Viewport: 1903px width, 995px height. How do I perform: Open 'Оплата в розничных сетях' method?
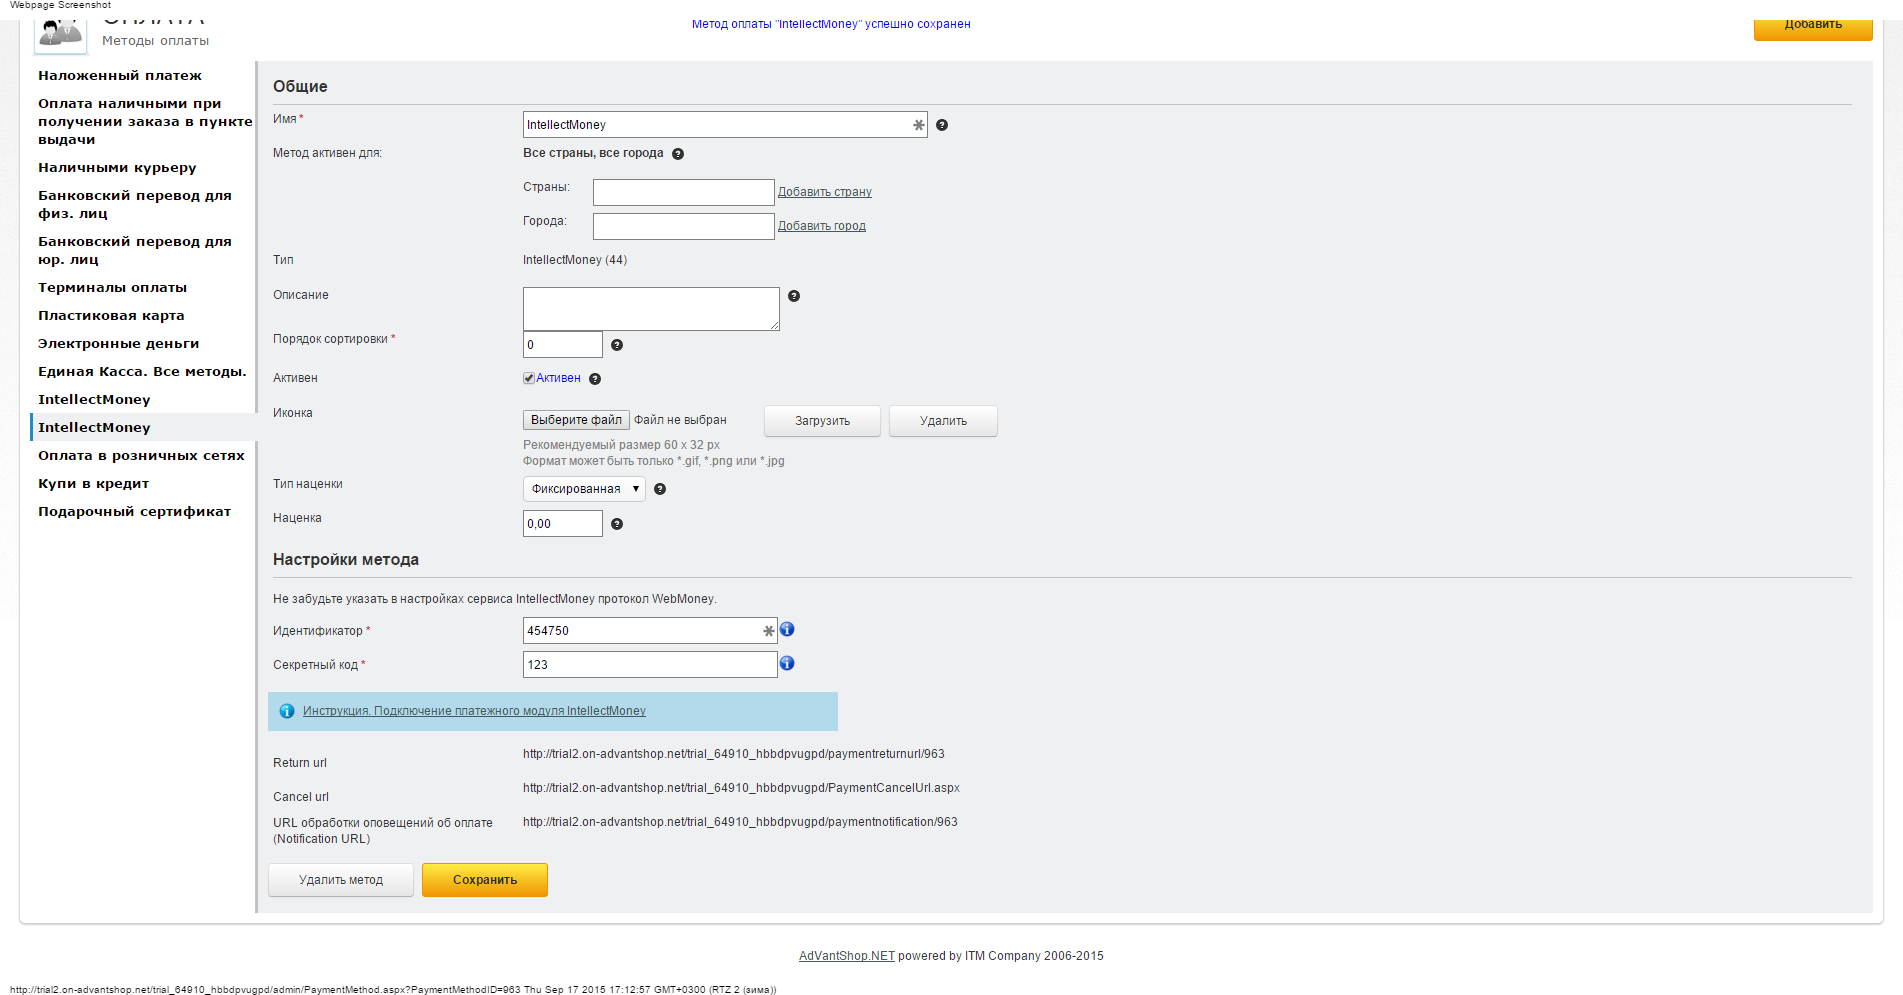pyautogui.click(x=141, y=456)
